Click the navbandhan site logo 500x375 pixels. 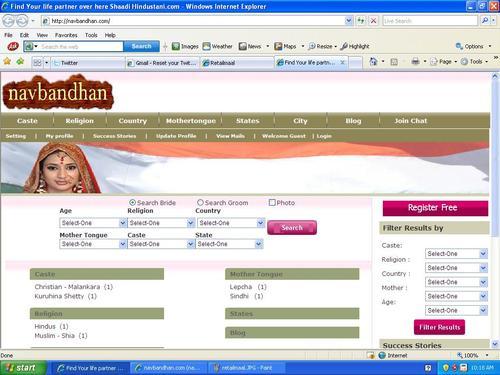pos(58,93)
